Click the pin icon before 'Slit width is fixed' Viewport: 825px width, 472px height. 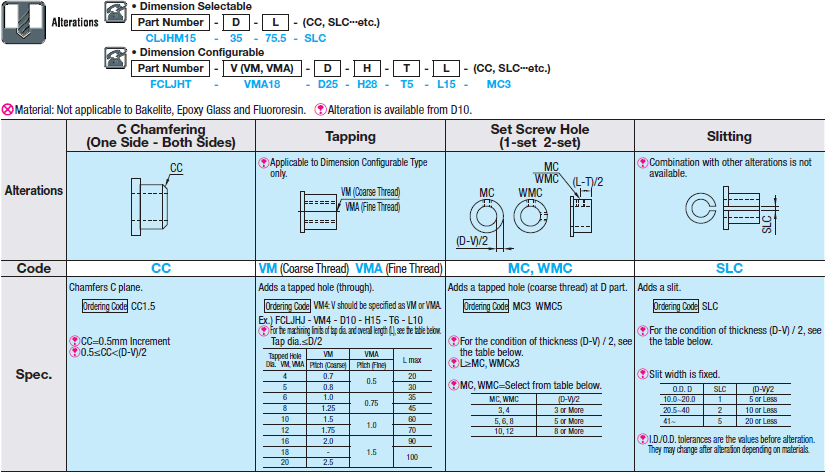pyautogui.click(x=642, y=374)
